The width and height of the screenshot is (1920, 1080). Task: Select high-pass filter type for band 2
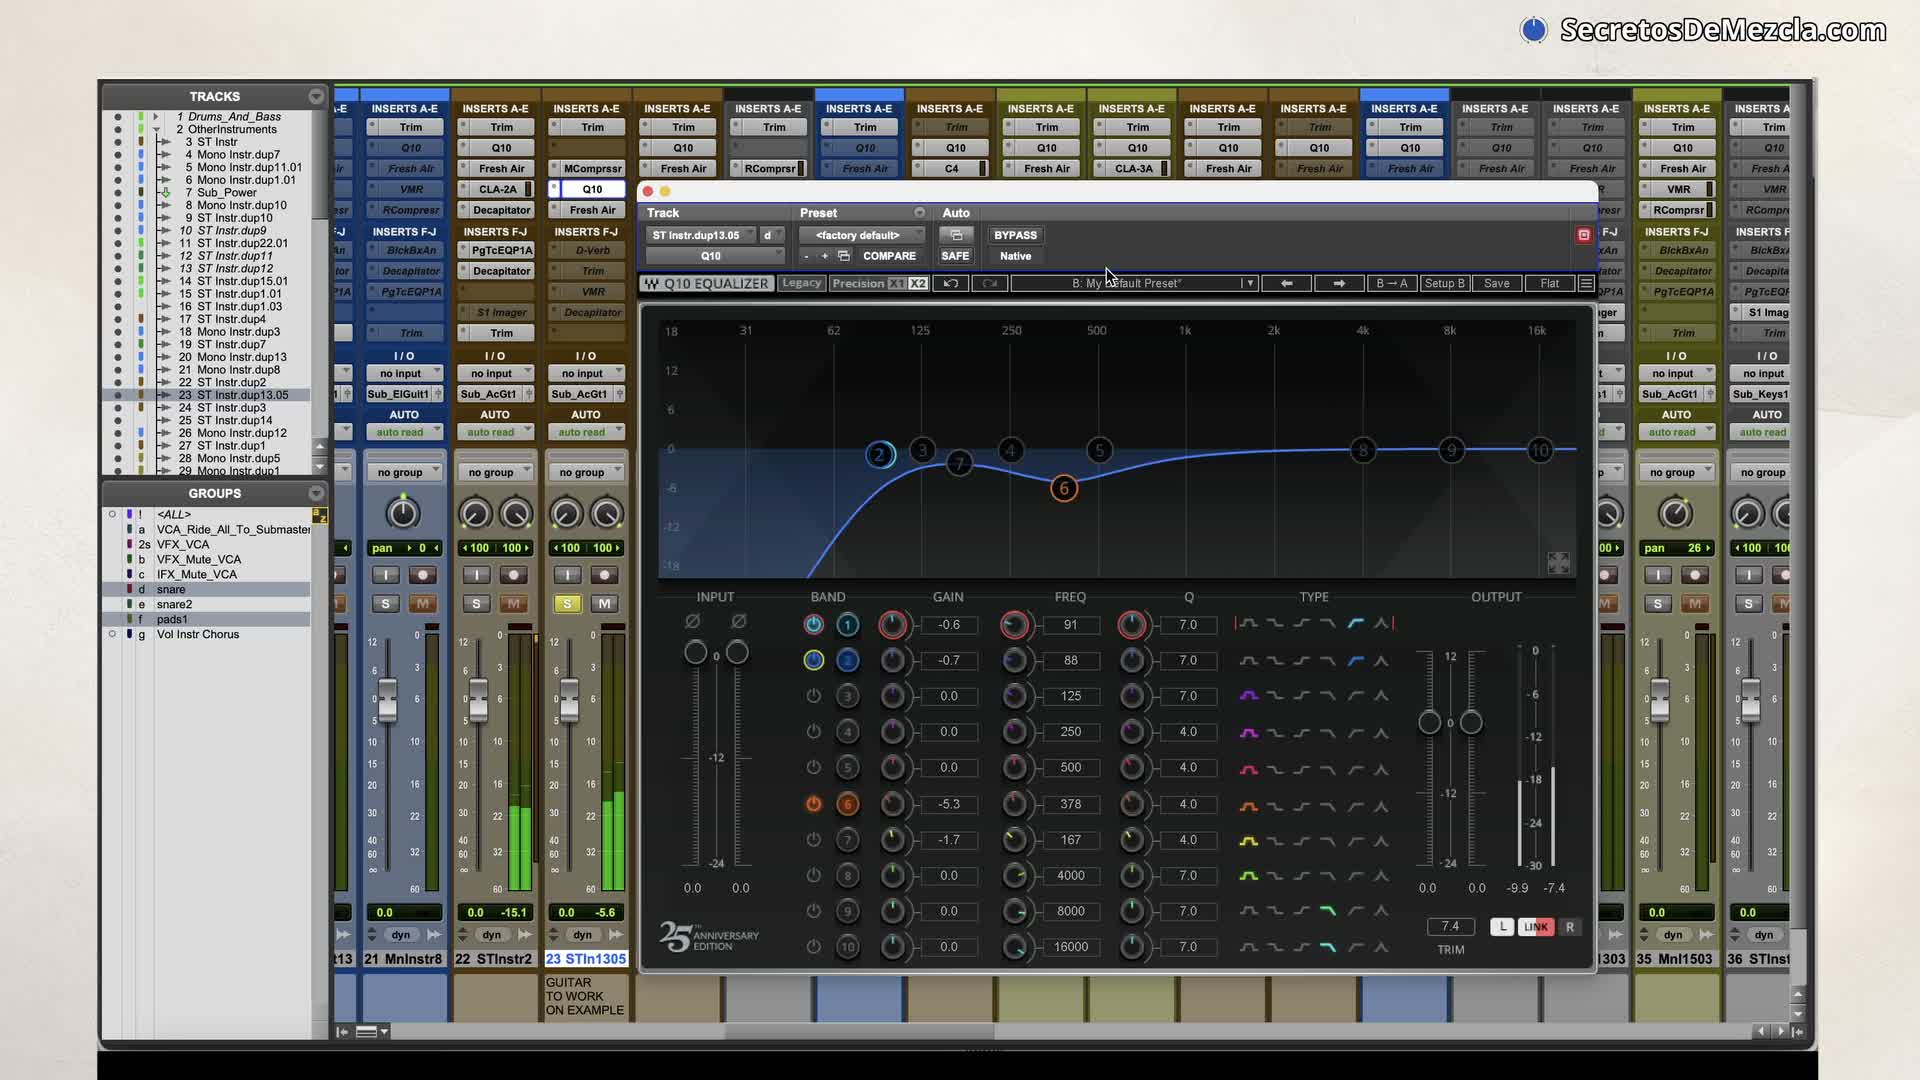(x=1355, y=660)
